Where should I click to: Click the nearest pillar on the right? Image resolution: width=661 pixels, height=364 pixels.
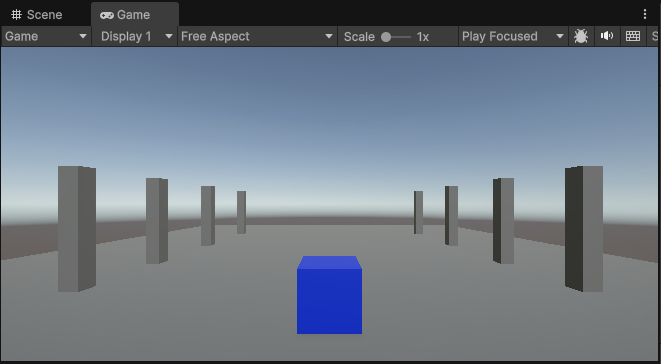coord(584,229)
